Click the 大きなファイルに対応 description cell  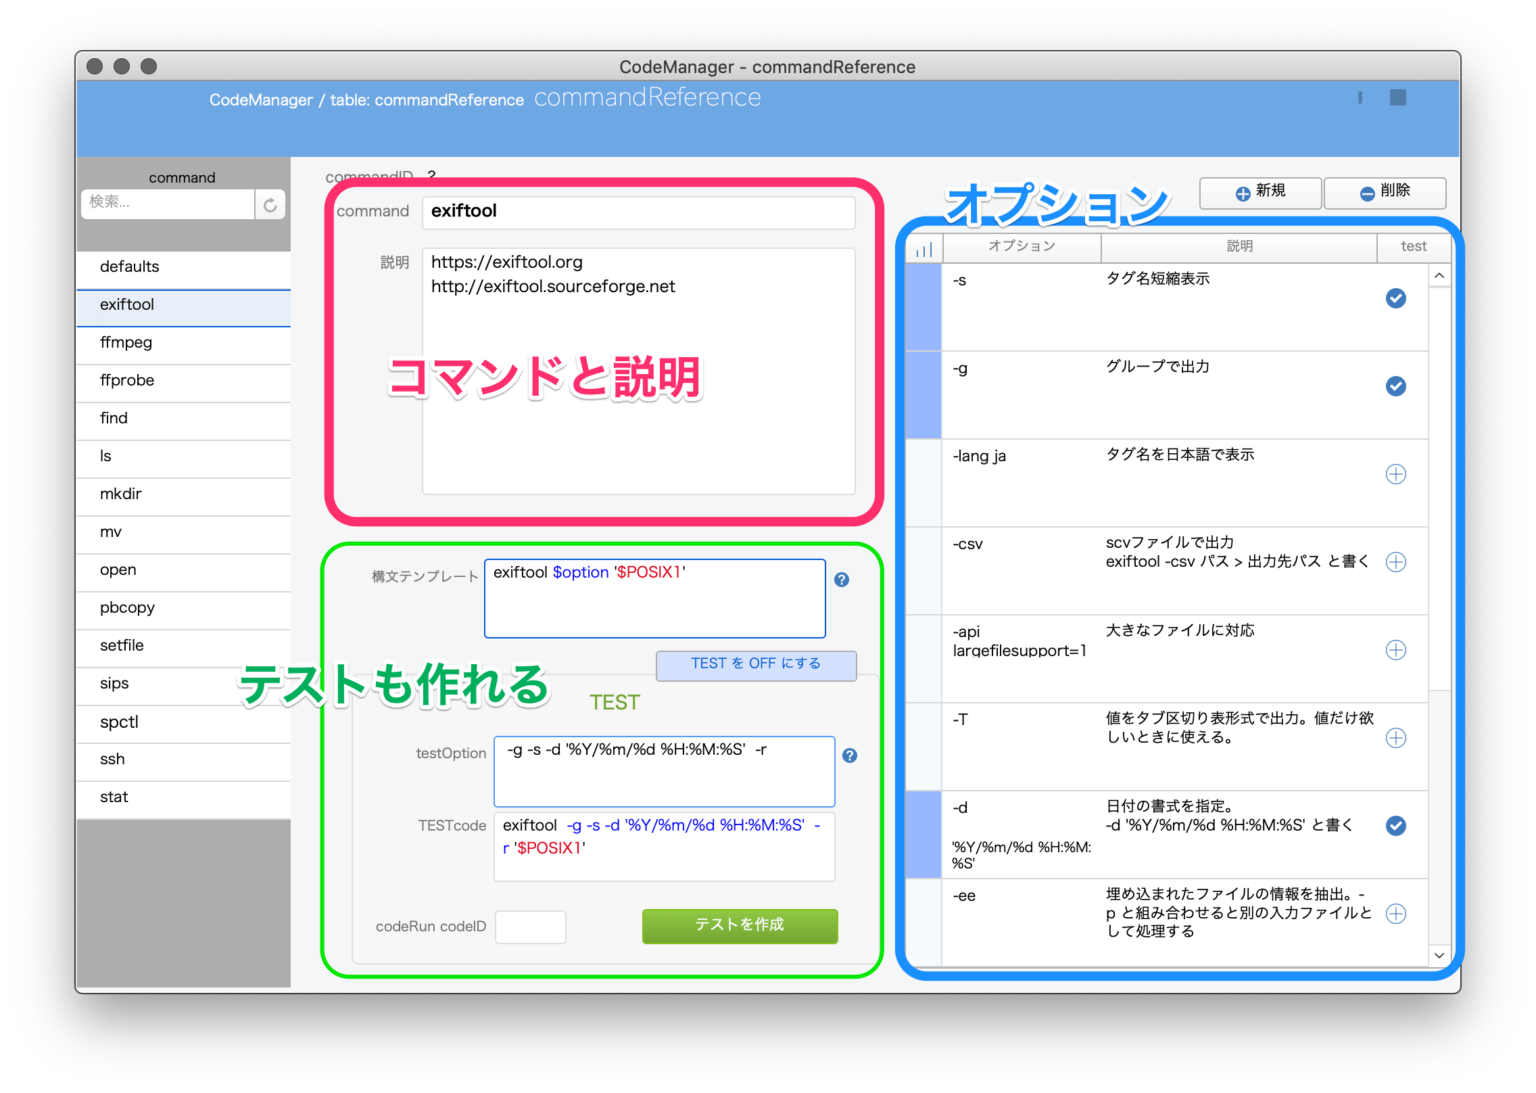(x=1240, y=659)
